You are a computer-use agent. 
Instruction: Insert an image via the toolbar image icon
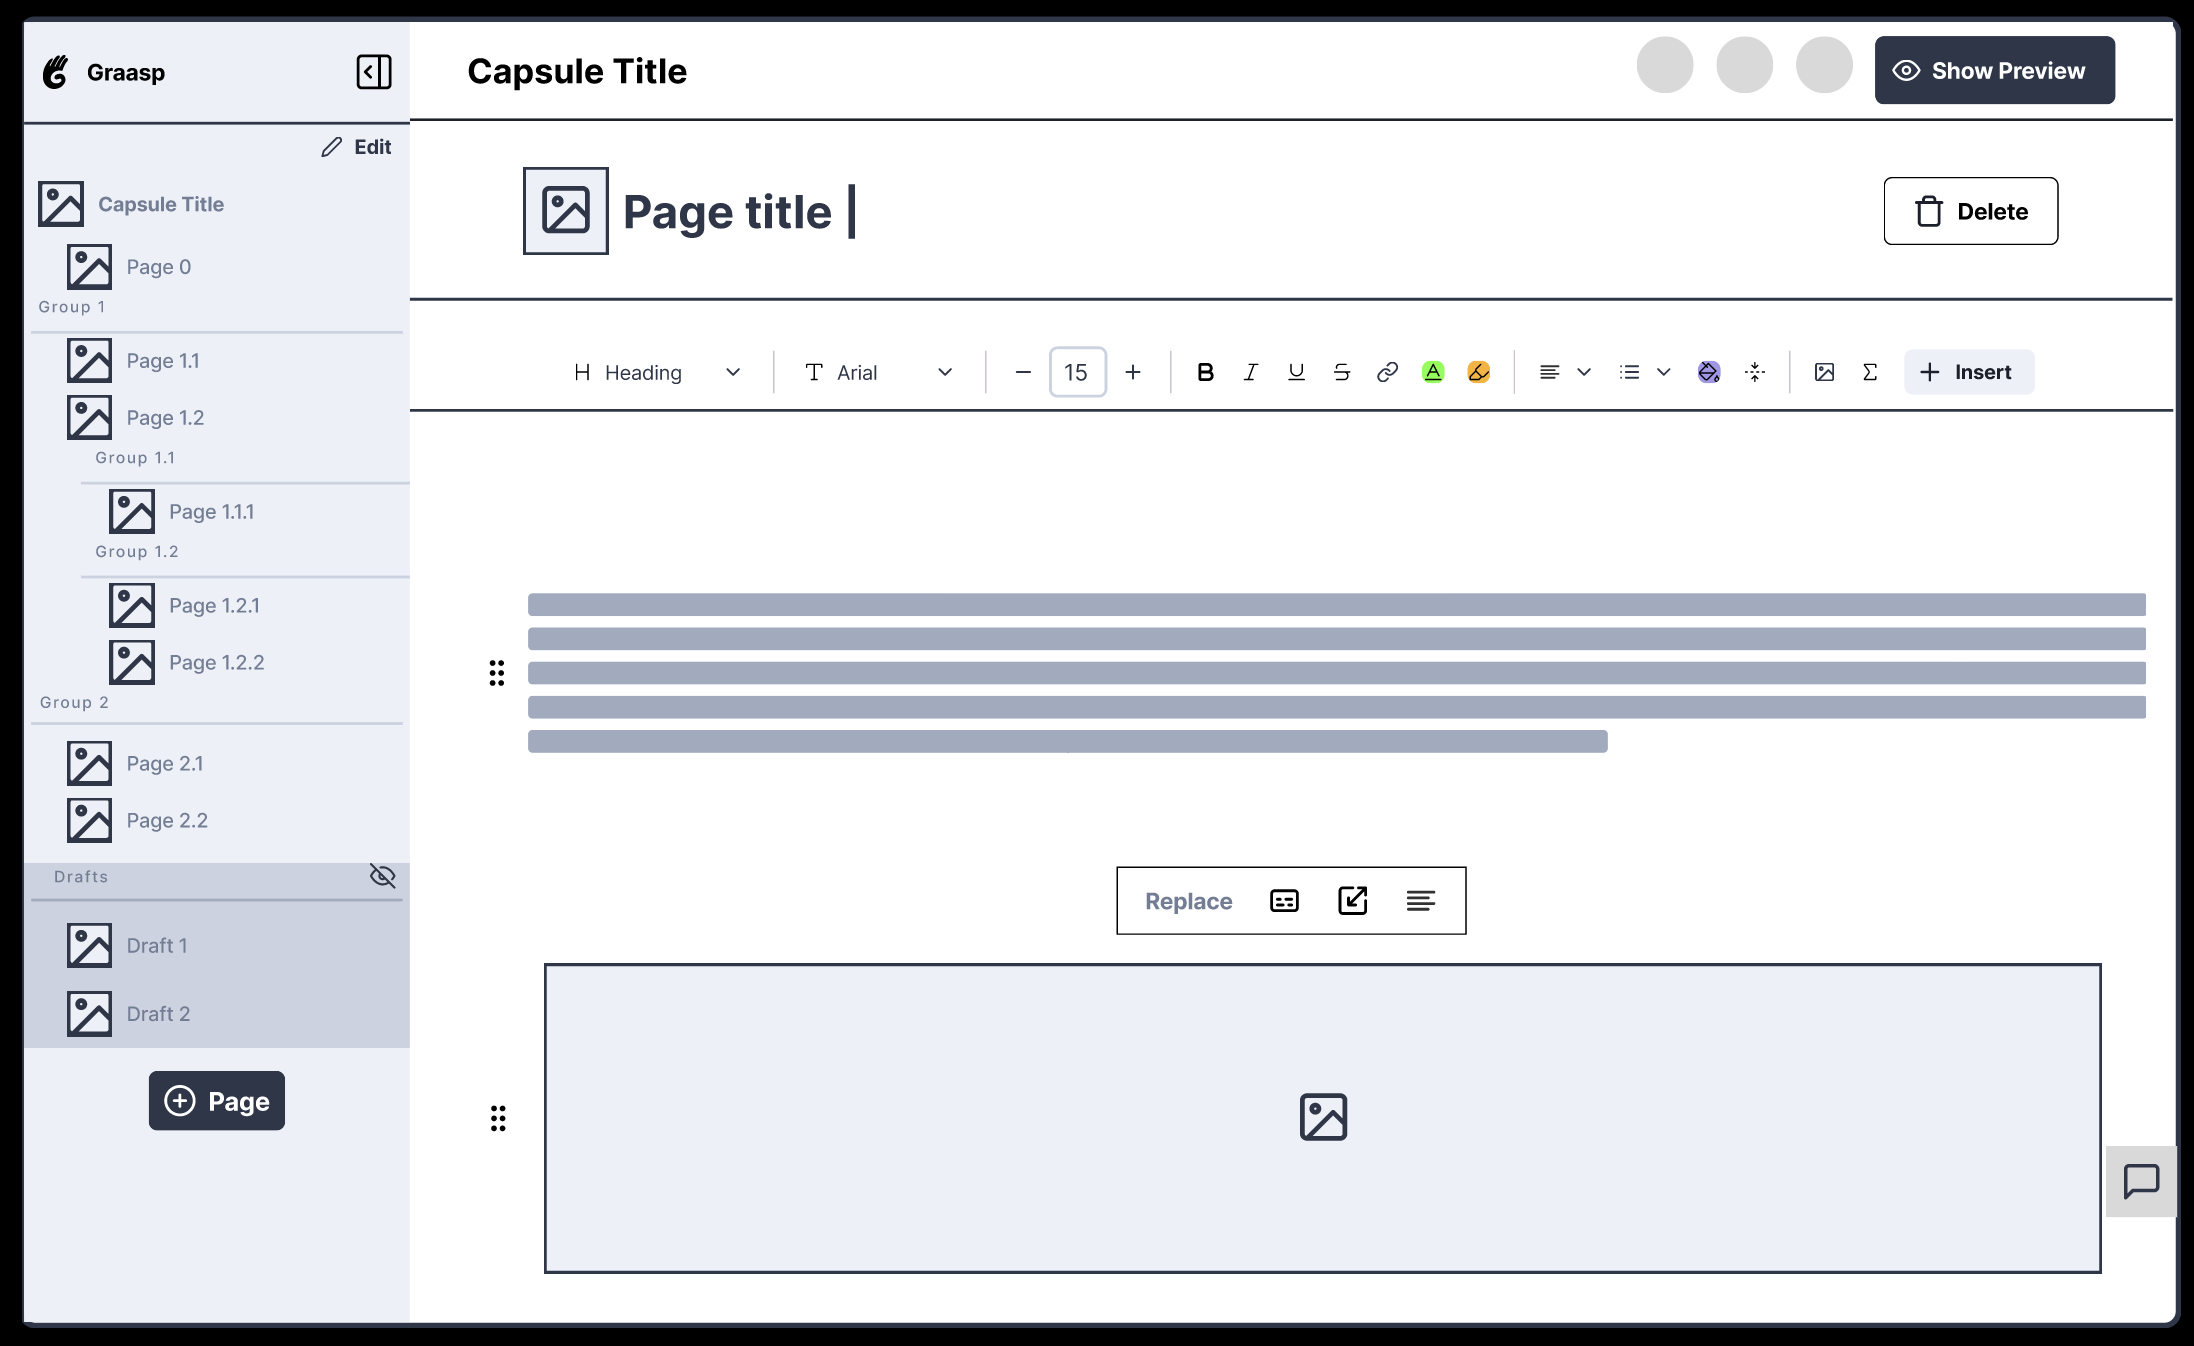(1825, 372)
